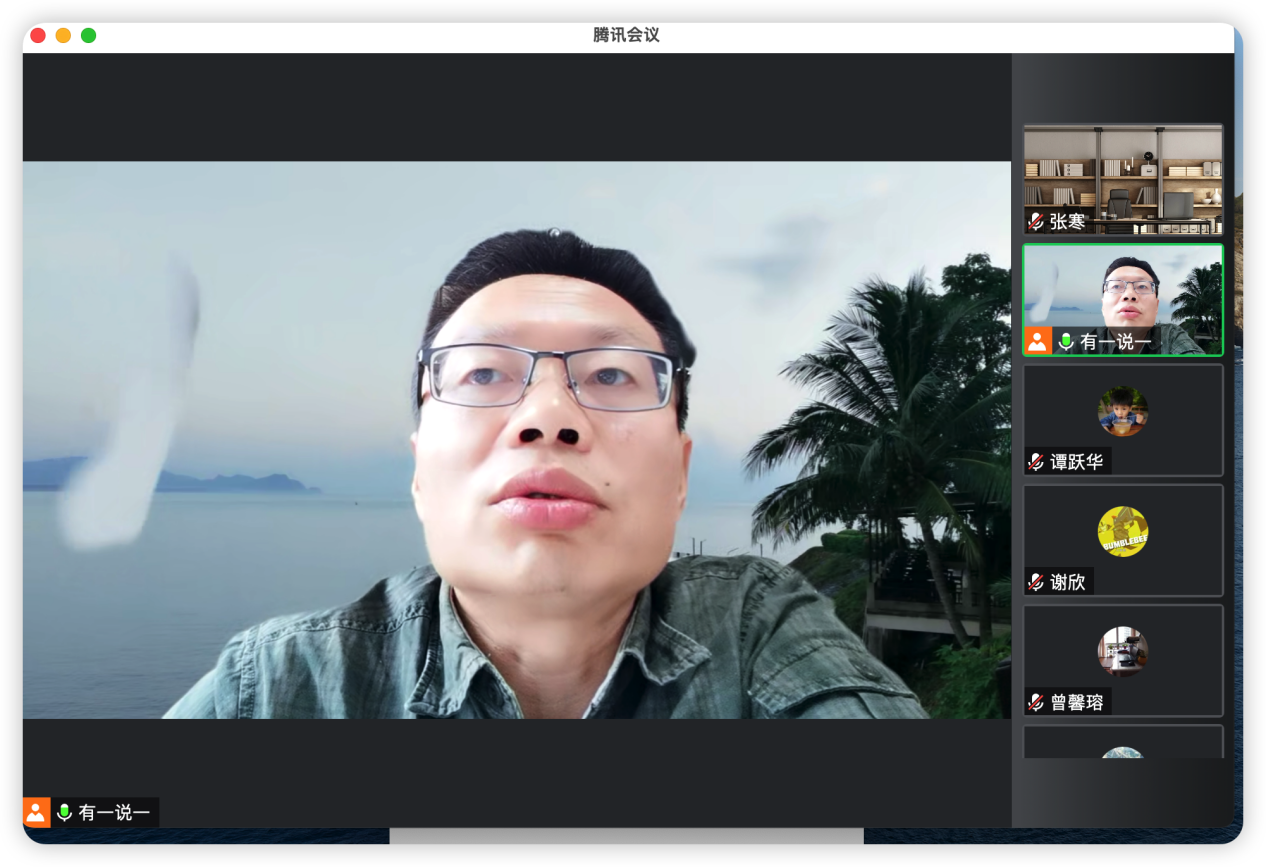Click the green full-screen window button
1266x867 pixels.
(89, 36)
